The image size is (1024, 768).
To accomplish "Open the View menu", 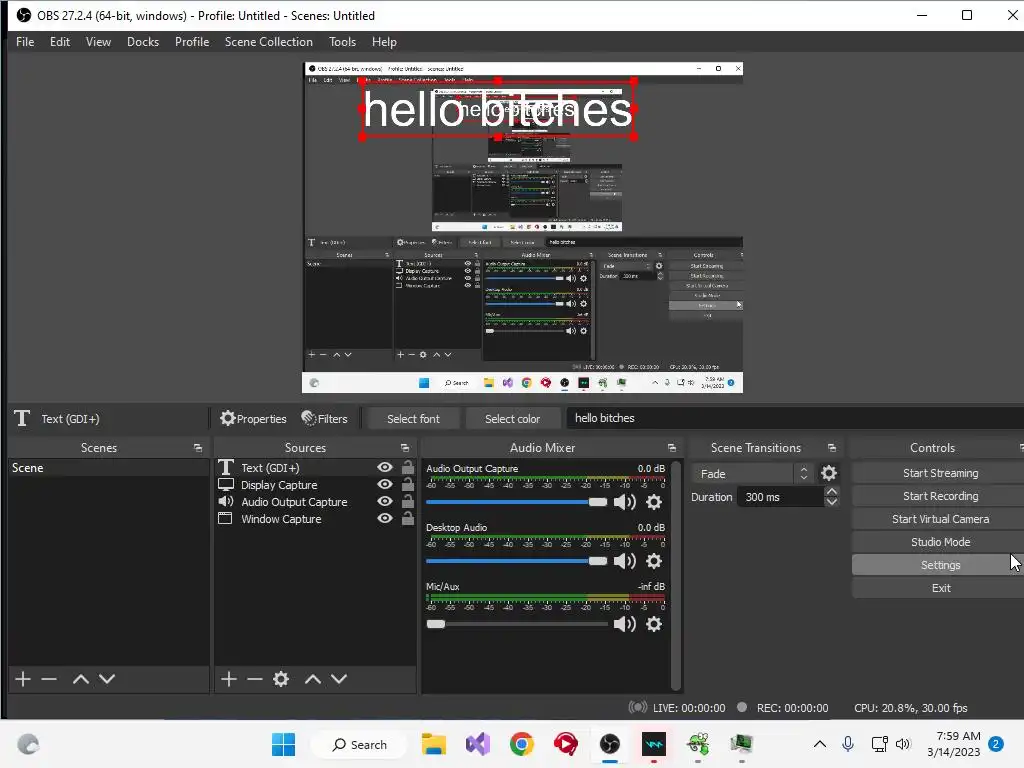I will [x=98, y=42].
